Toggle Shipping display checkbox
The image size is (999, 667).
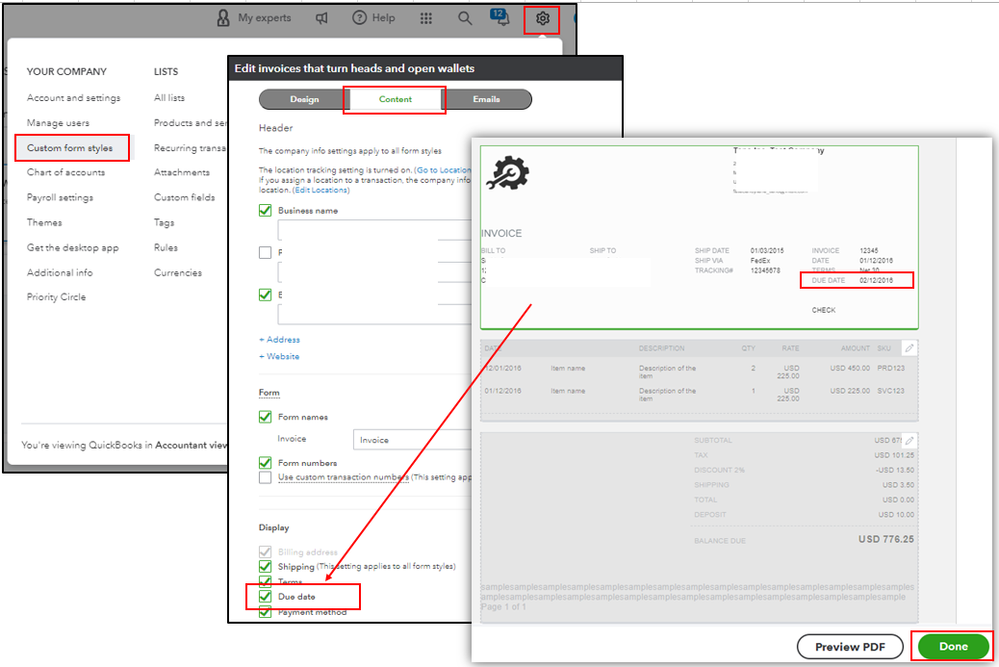[x=266, y=566]
